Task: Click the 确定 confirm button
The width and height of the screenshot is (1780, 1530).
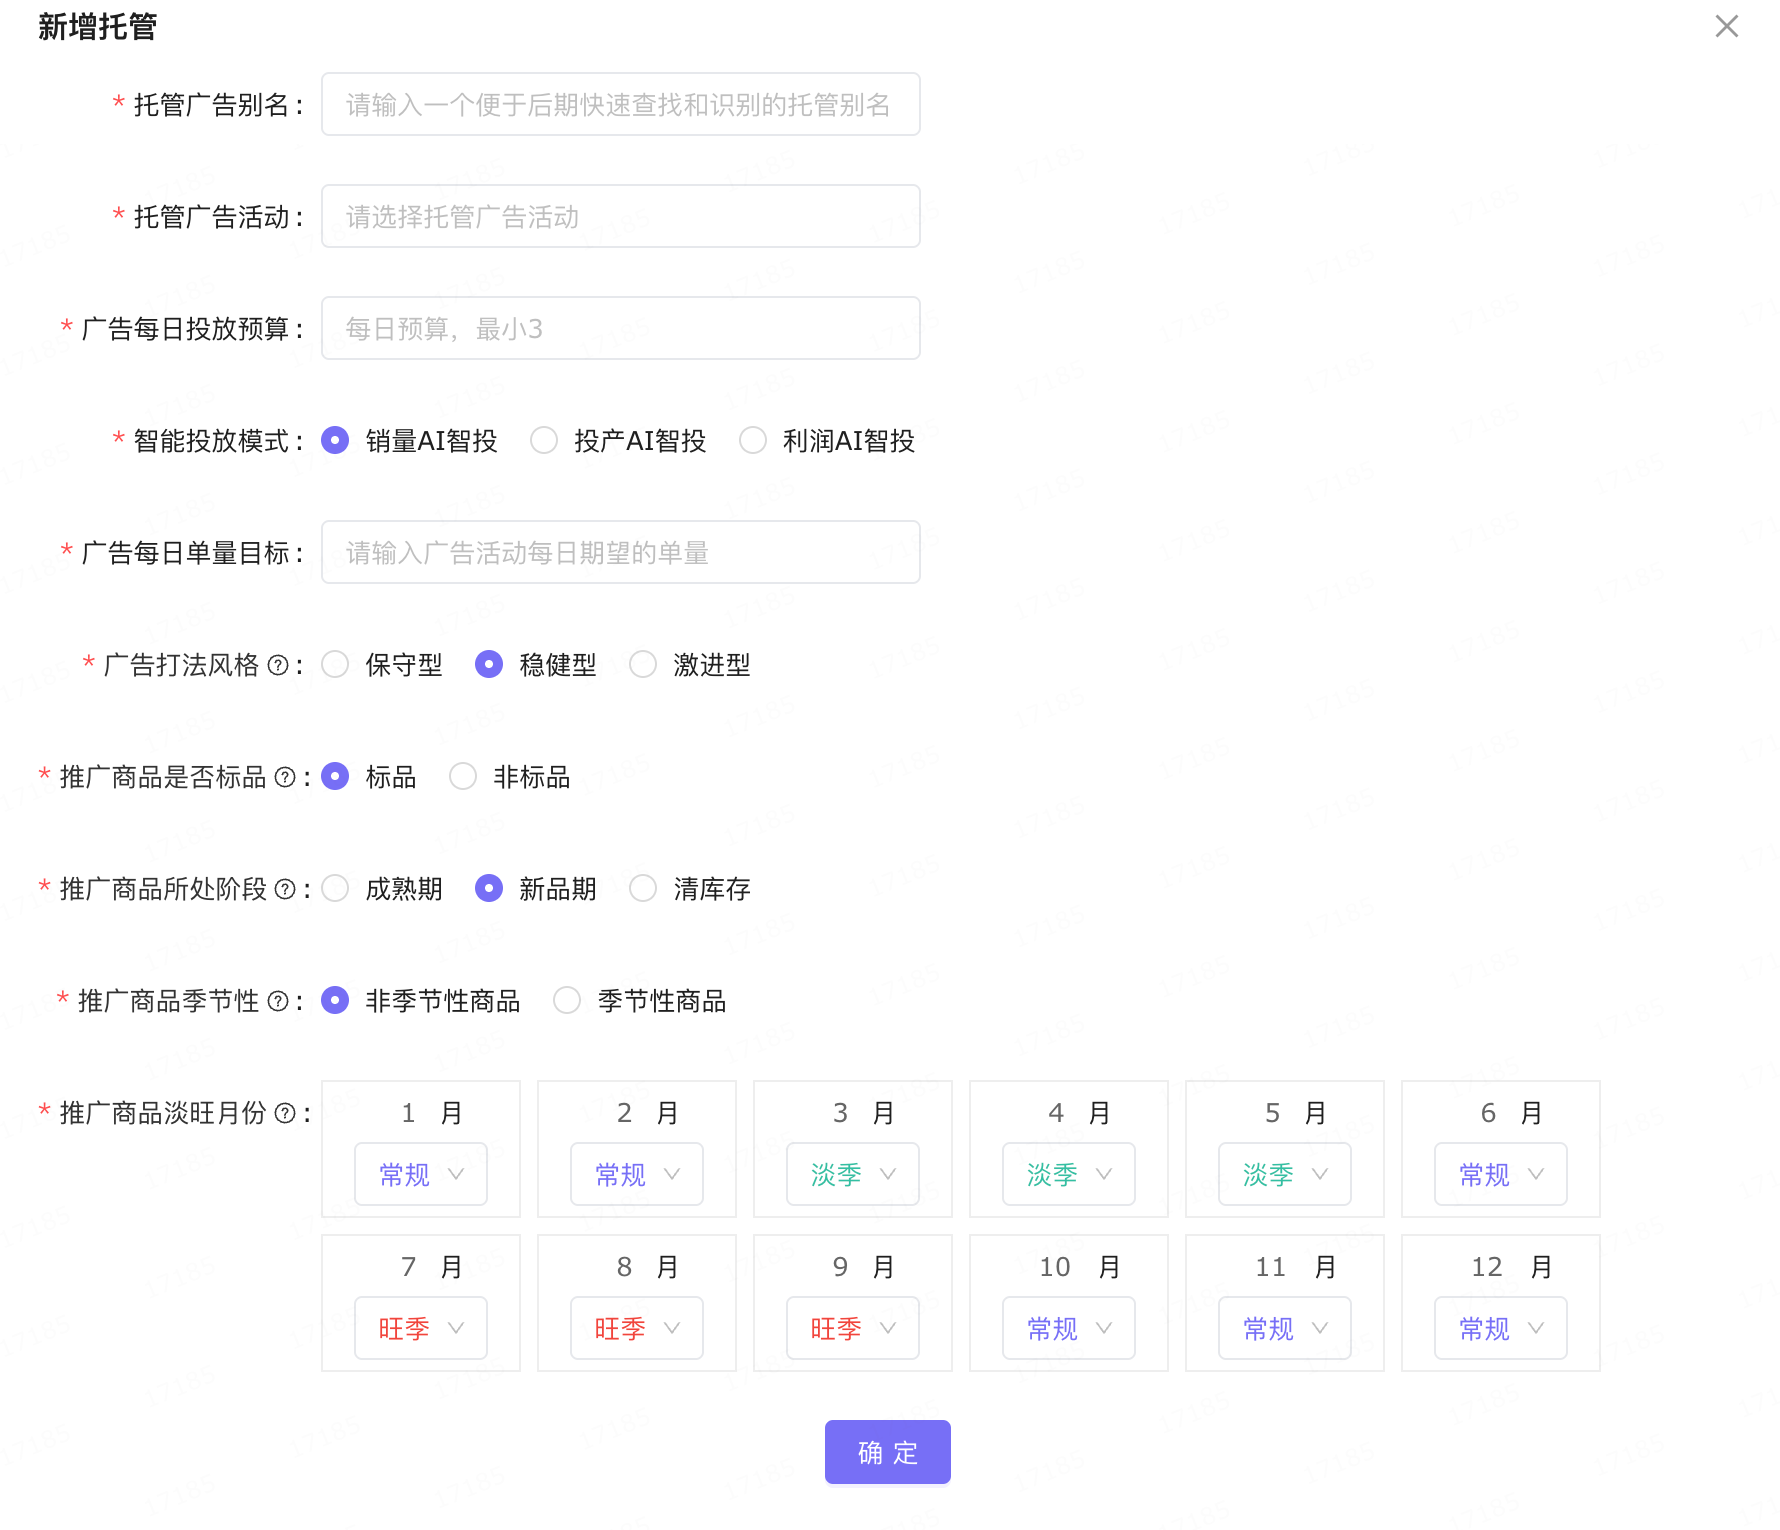Action: coord(886,1452)
